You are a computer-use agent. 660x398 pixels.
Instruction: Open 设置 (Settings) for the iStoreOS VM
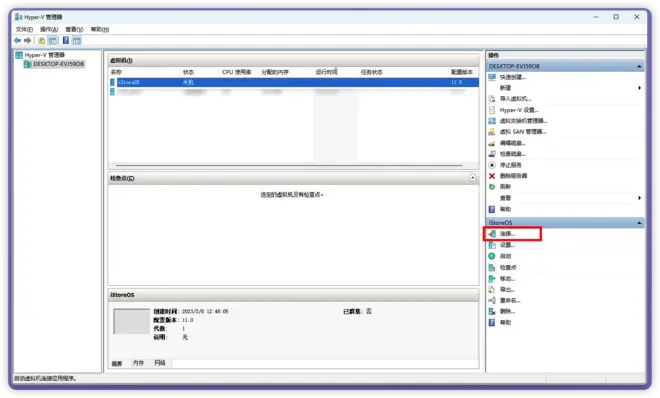coord(507,245)
